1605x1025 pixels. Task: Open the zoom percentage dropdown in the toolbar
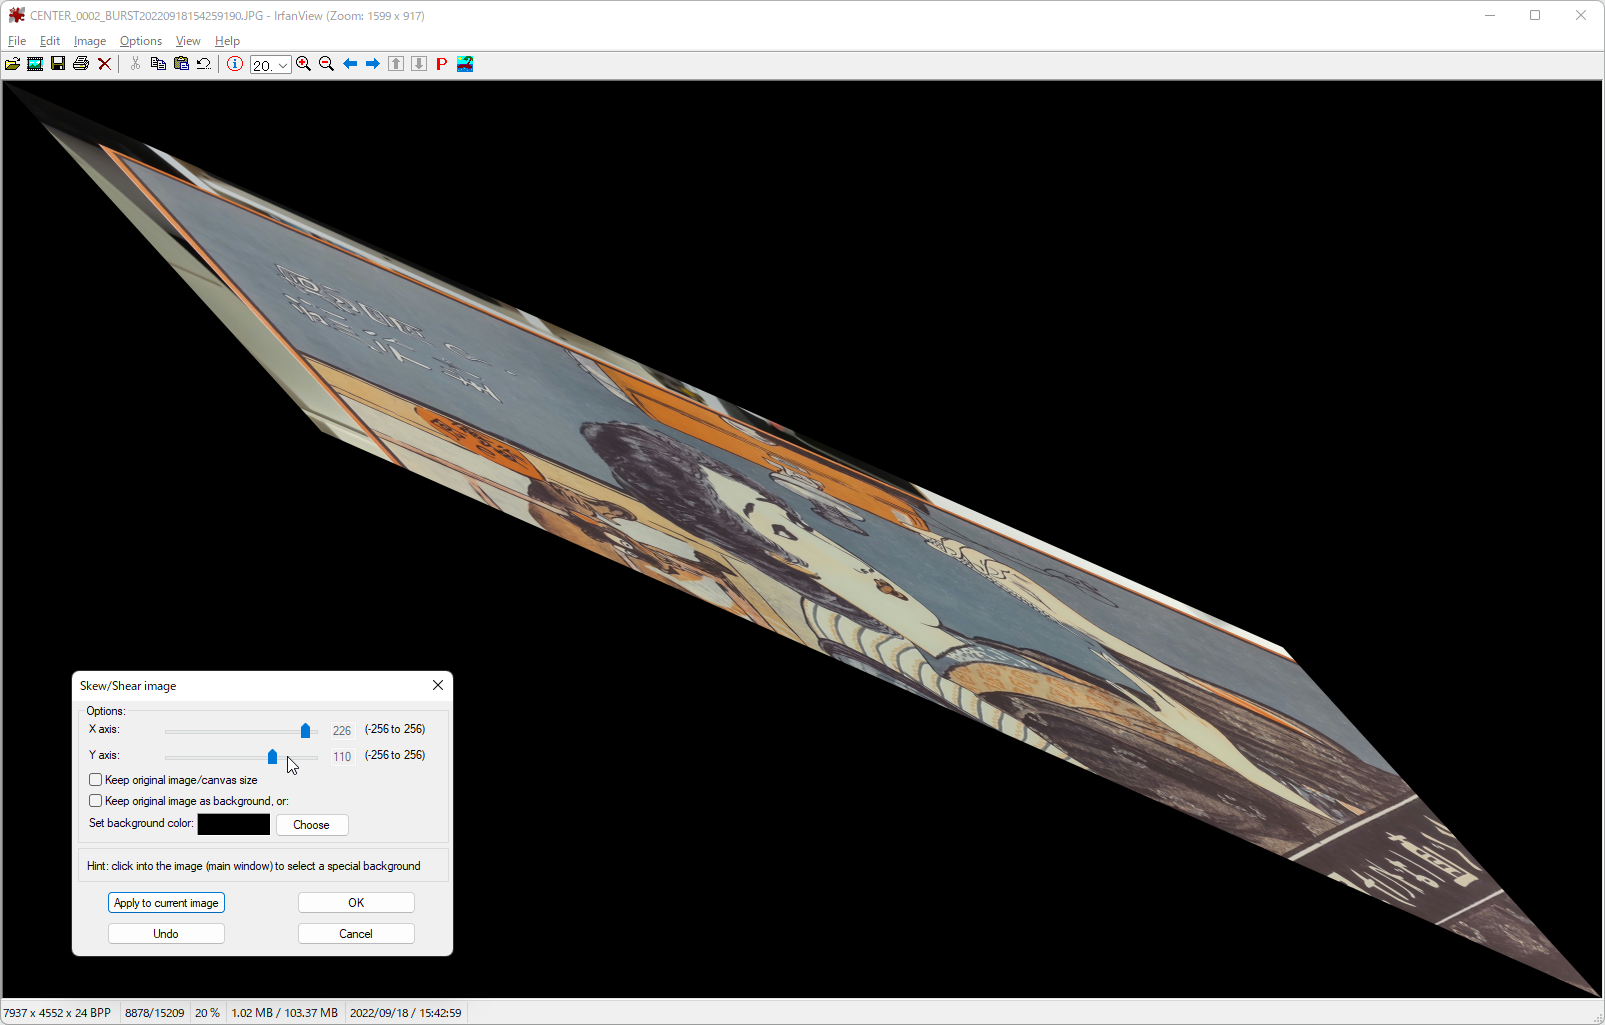[x=283, y=65]
